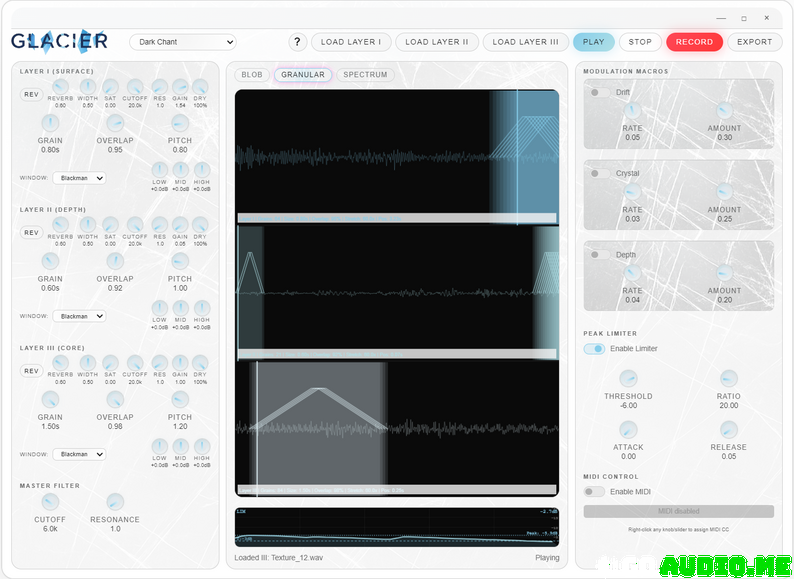Open the Dark Chant preset dropdown

click(182, 42)
